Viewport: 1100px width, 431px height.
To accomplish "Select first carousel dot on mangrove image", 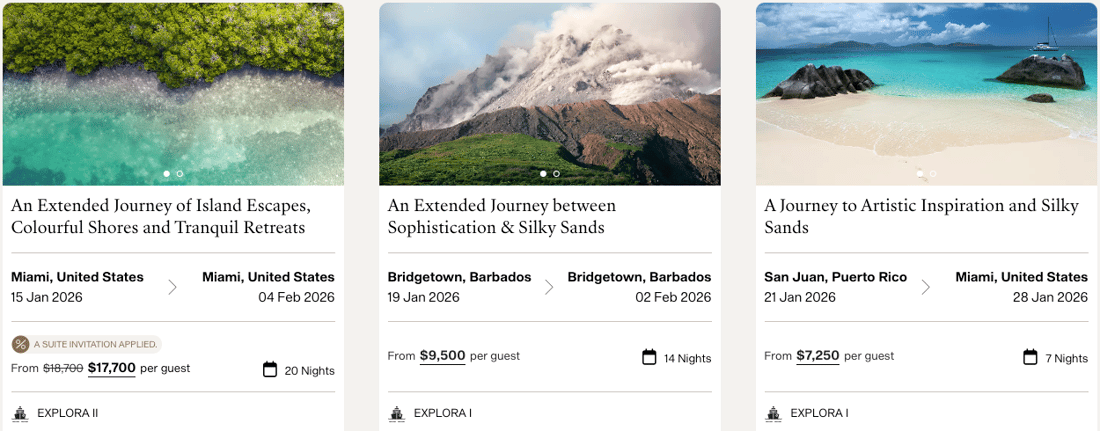I will tap(166, 174).
